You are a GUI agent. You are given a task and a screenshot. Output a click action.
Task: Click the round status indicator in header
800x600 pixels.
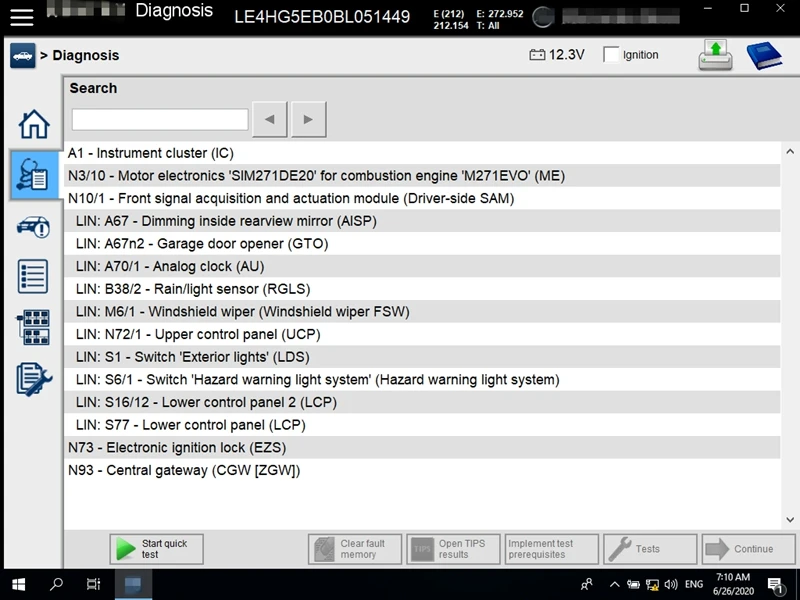[x=543, y=17]
